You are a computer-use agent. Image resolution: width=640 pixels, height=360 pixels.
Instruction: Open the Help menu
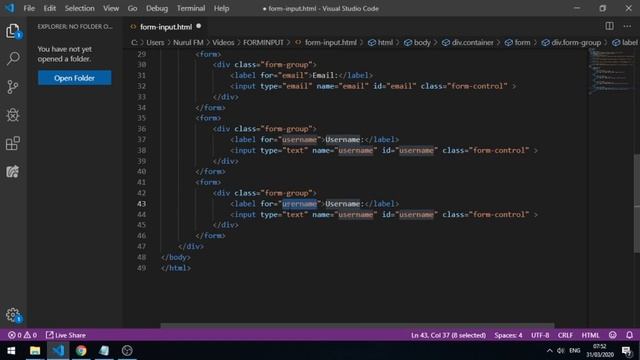coord(221,8)
